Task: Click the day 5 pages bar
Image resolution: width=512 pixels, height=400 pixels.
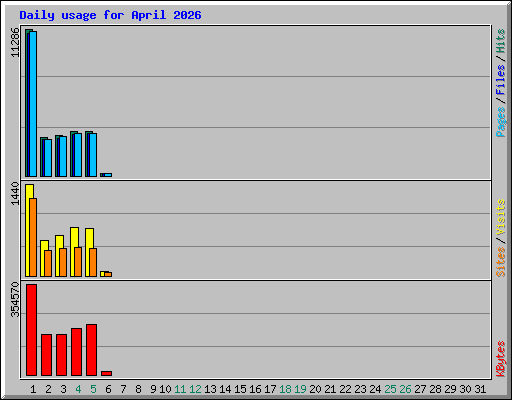Action: 93,155
